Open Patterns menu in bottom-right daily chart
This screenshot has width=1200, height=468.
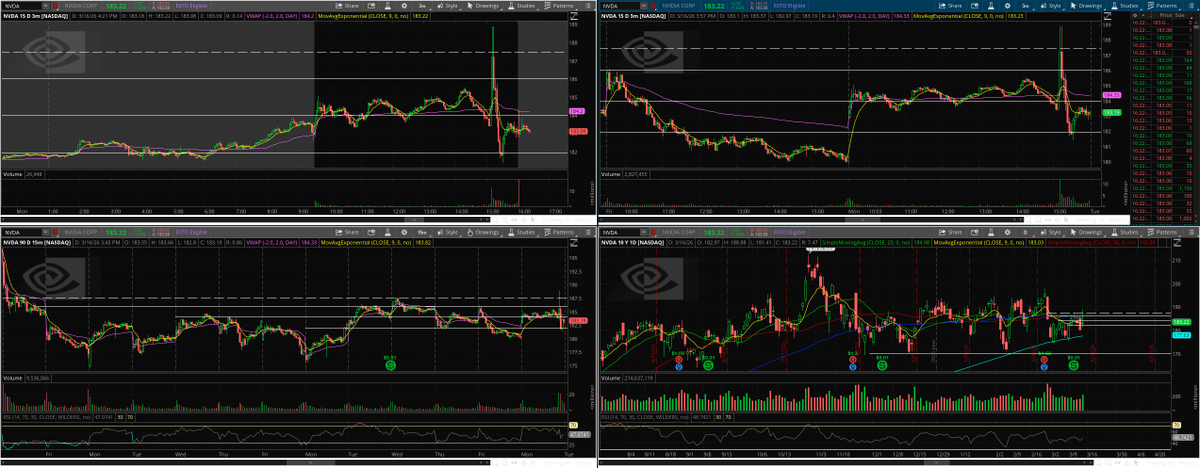(x=1163, y=232)
